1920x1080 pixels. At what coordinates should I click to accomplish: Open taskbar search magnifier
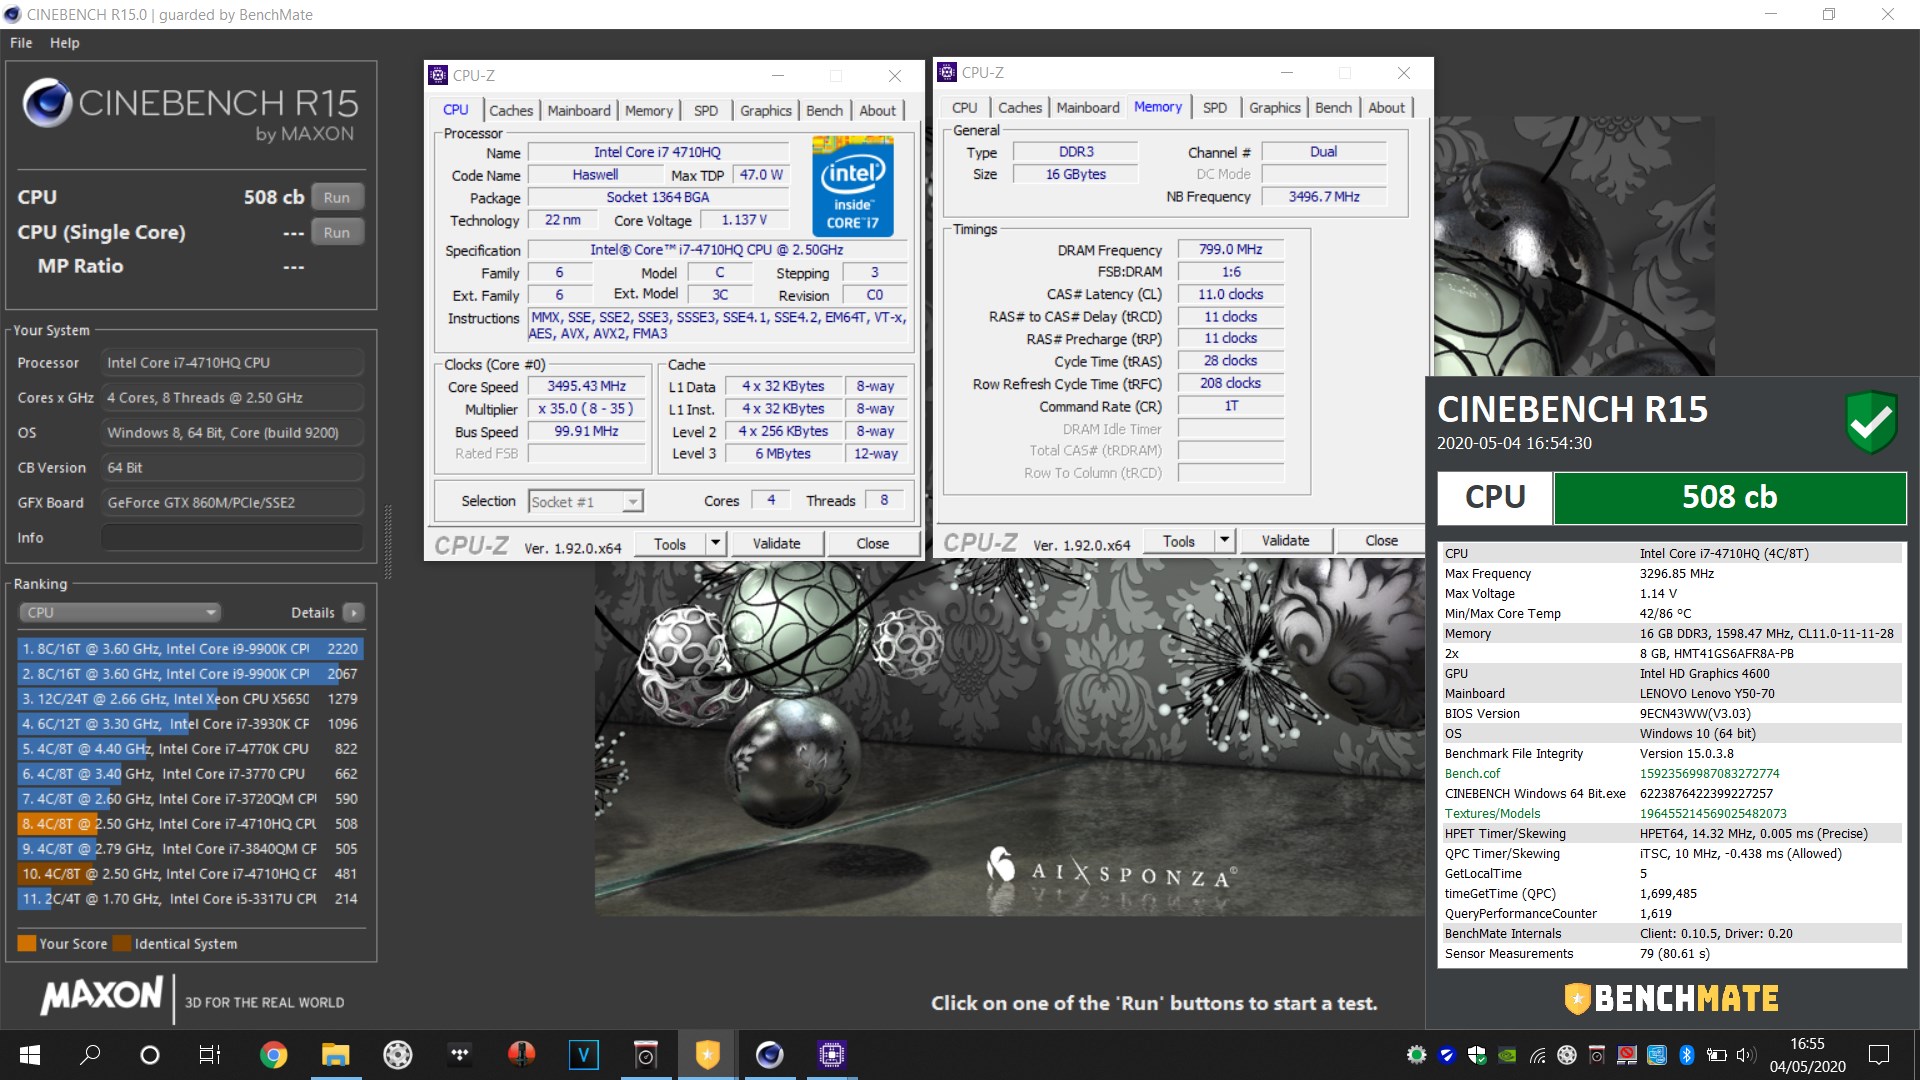[90, 1054]
